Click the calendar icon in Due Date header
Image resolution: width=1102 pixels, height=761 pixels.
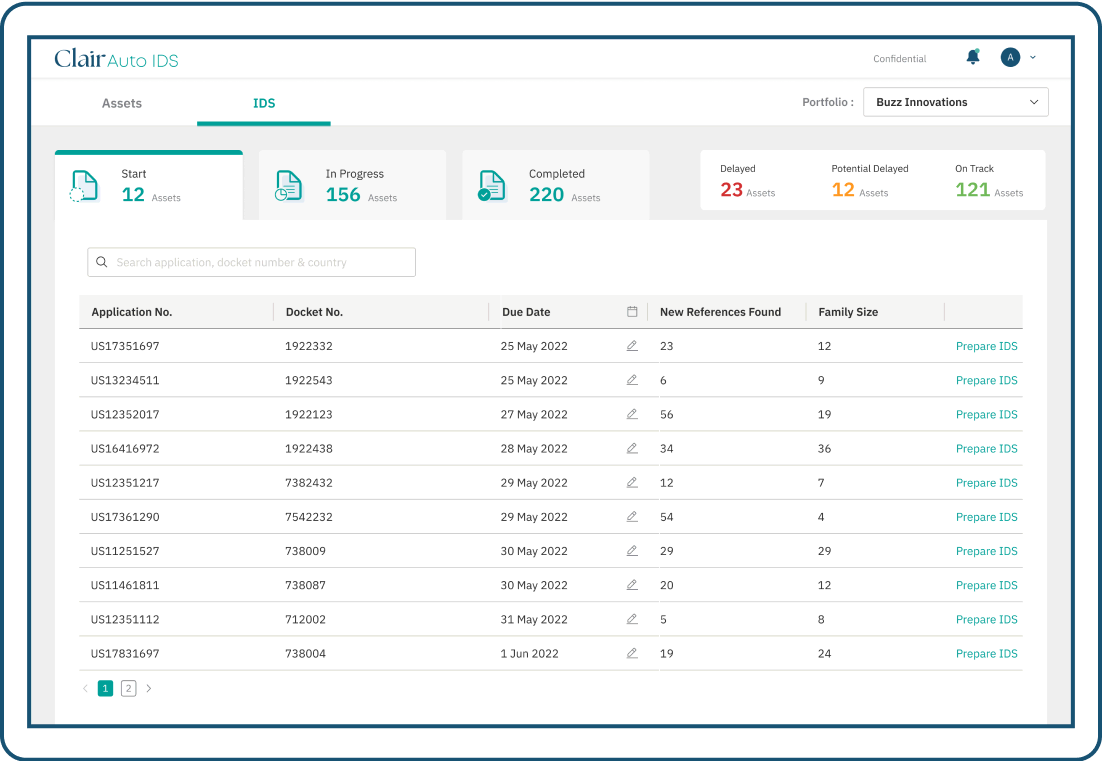[633, 311]
